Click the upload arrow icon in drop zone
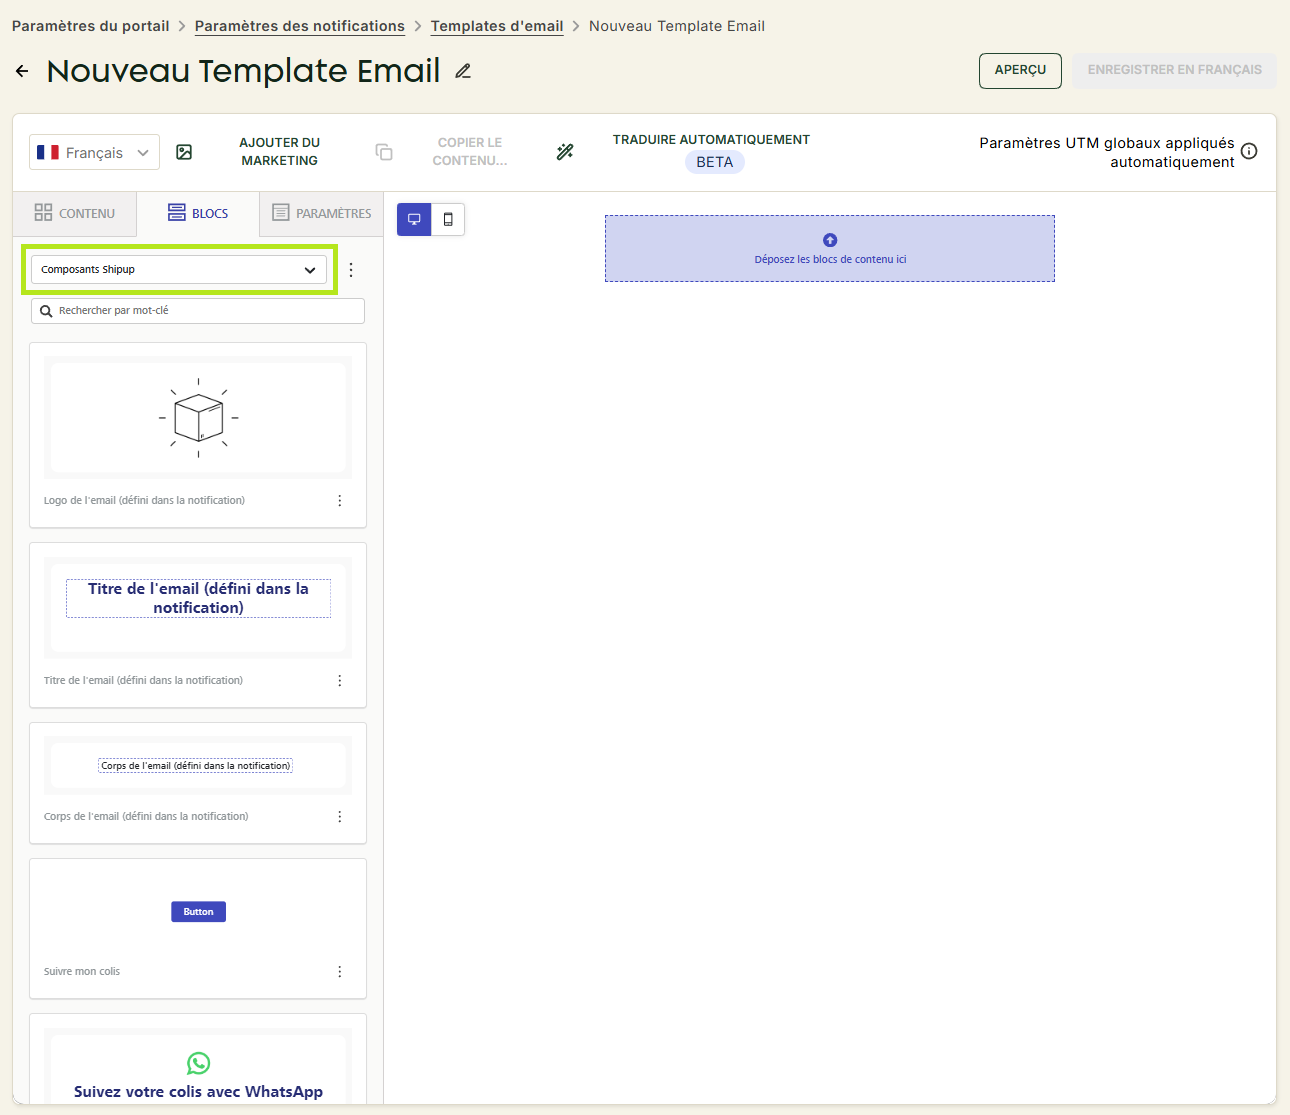 (830, 240)
